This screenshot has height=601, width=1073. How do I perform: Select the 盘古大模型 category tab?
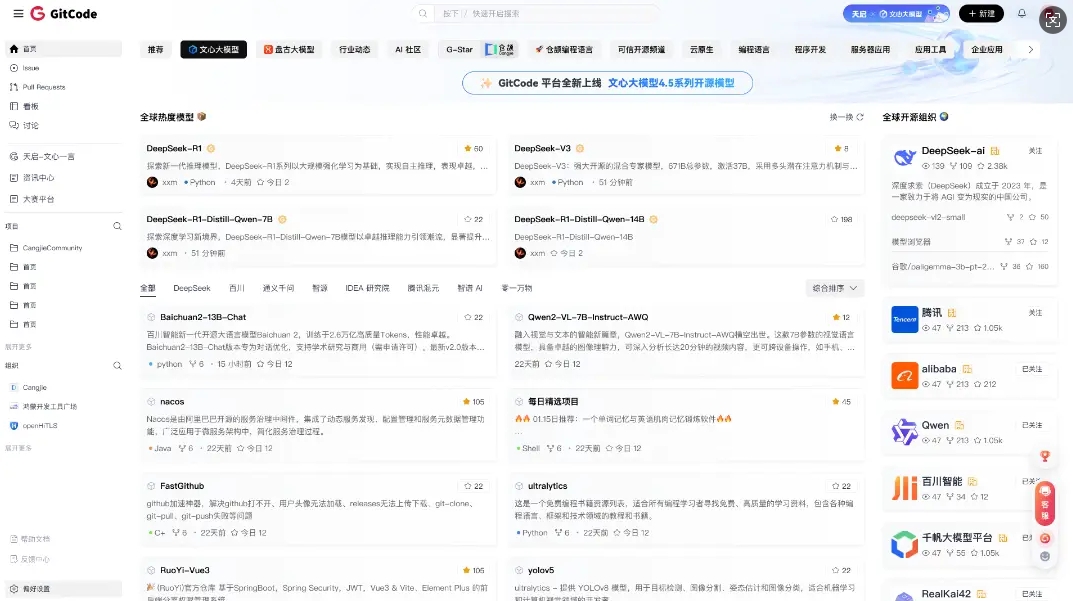click(289, 49)
